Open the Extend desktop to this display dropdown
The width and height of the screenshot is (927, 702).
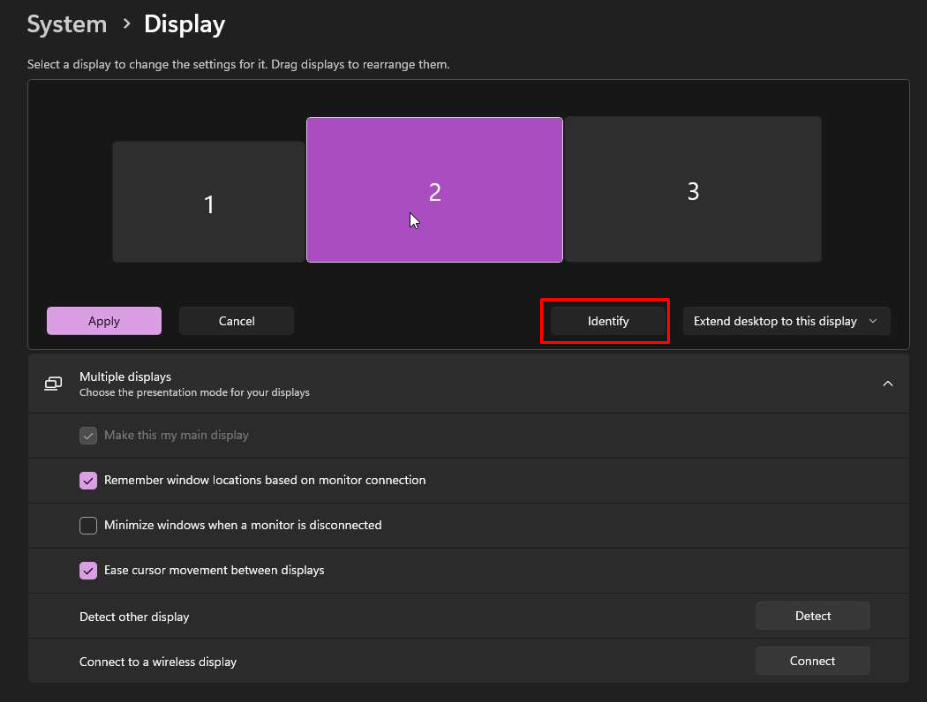pyautogui.click(x=775, y=321)
